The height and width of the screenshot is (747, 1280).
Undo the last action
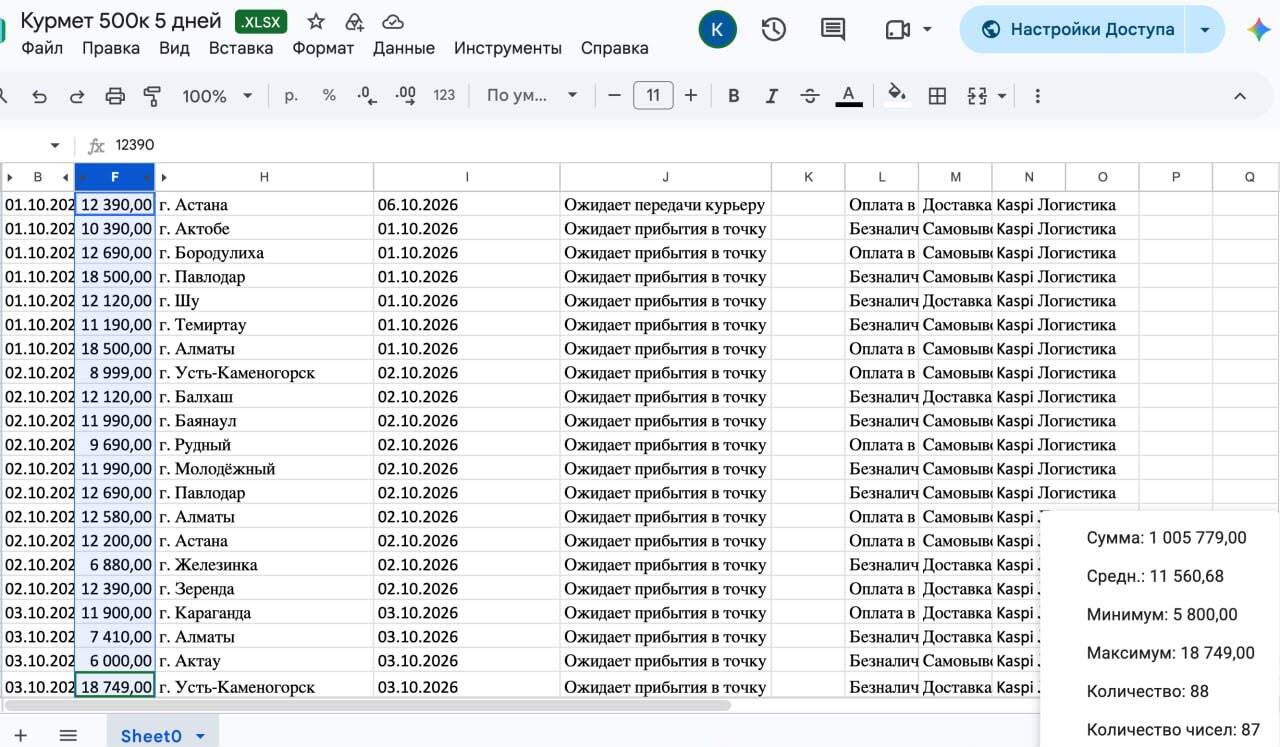(39, 96)
